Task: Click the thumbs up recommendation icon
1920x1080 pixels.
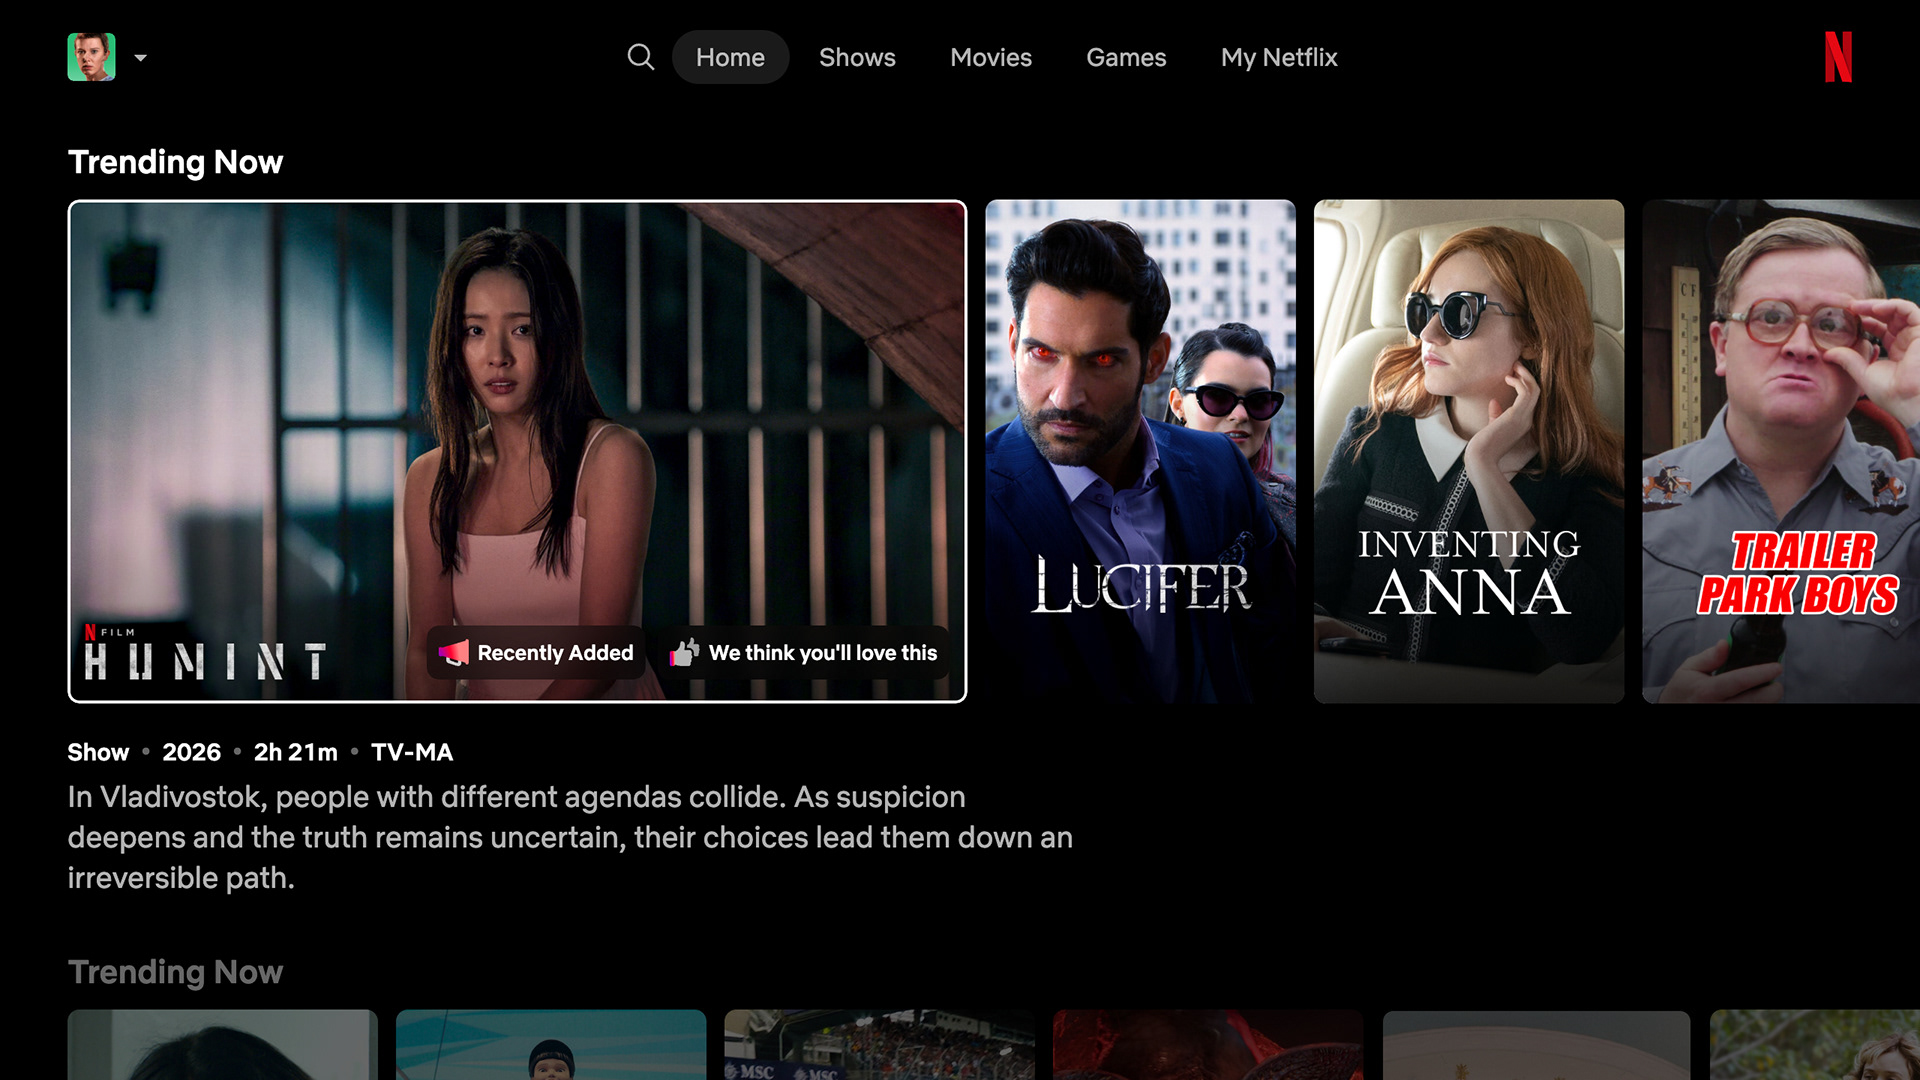Action: pos(685,653)
